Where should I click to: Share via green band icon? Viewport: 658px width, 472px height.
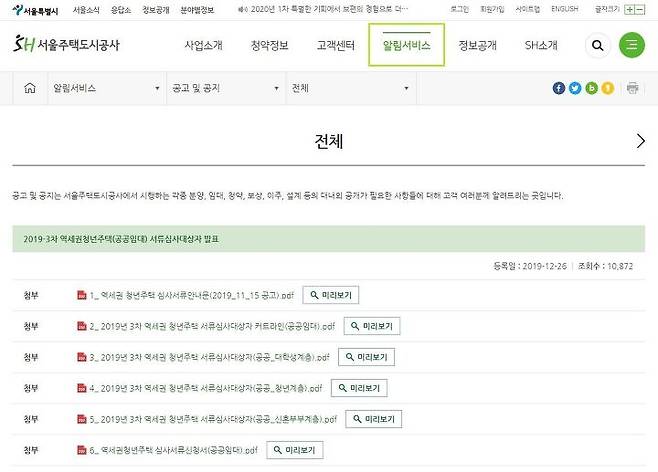tap(591, 88)
